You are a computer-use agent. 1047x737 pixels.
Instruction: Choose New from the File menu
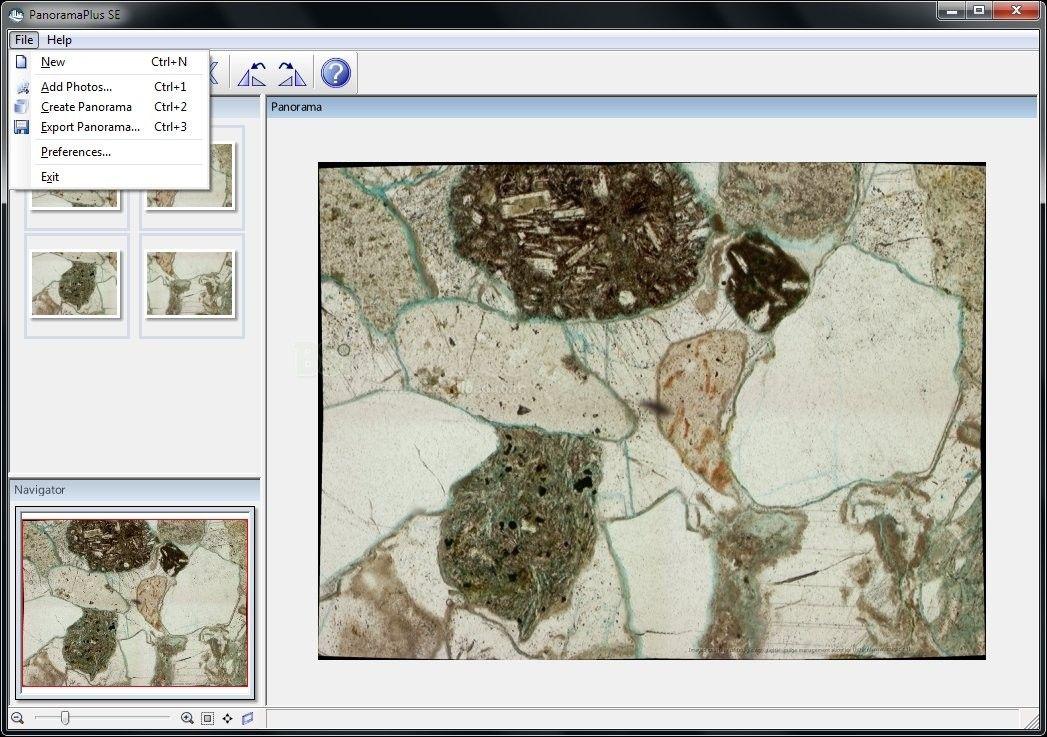(109, 62)
